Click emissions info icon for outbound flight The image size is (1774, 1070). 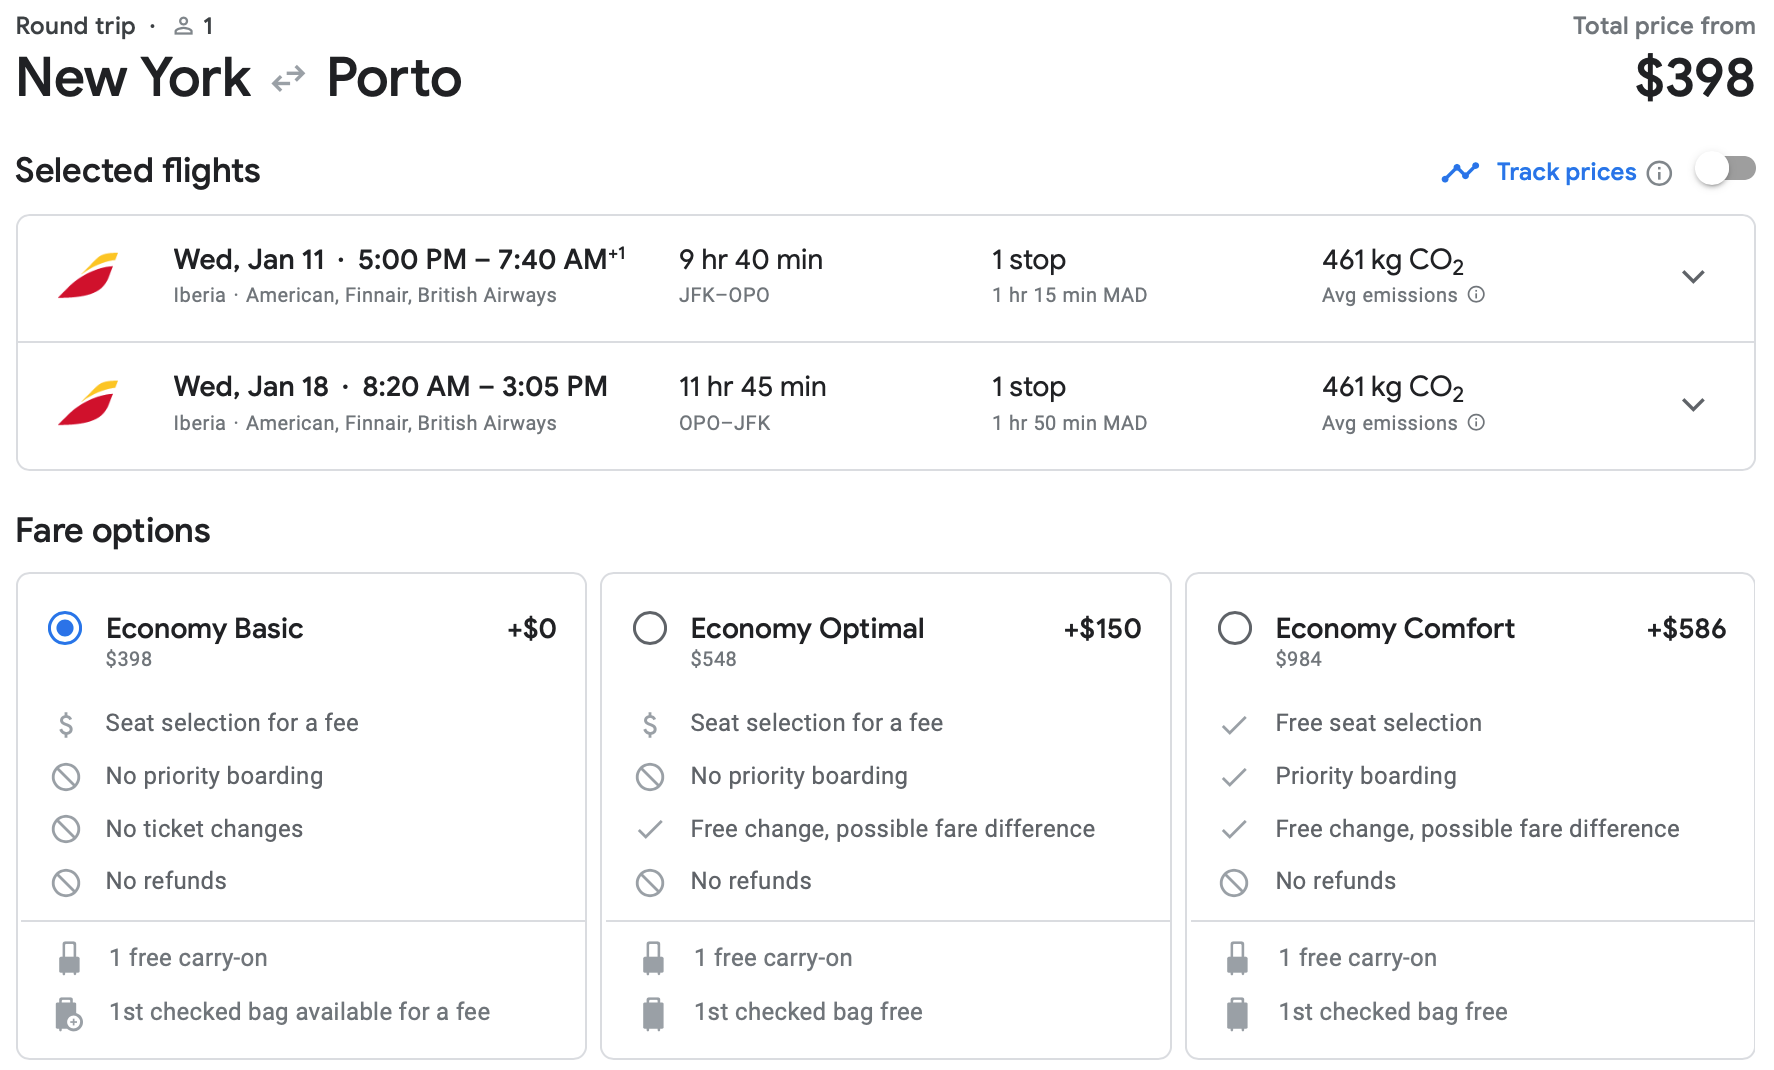click(x=1476, y=295)
